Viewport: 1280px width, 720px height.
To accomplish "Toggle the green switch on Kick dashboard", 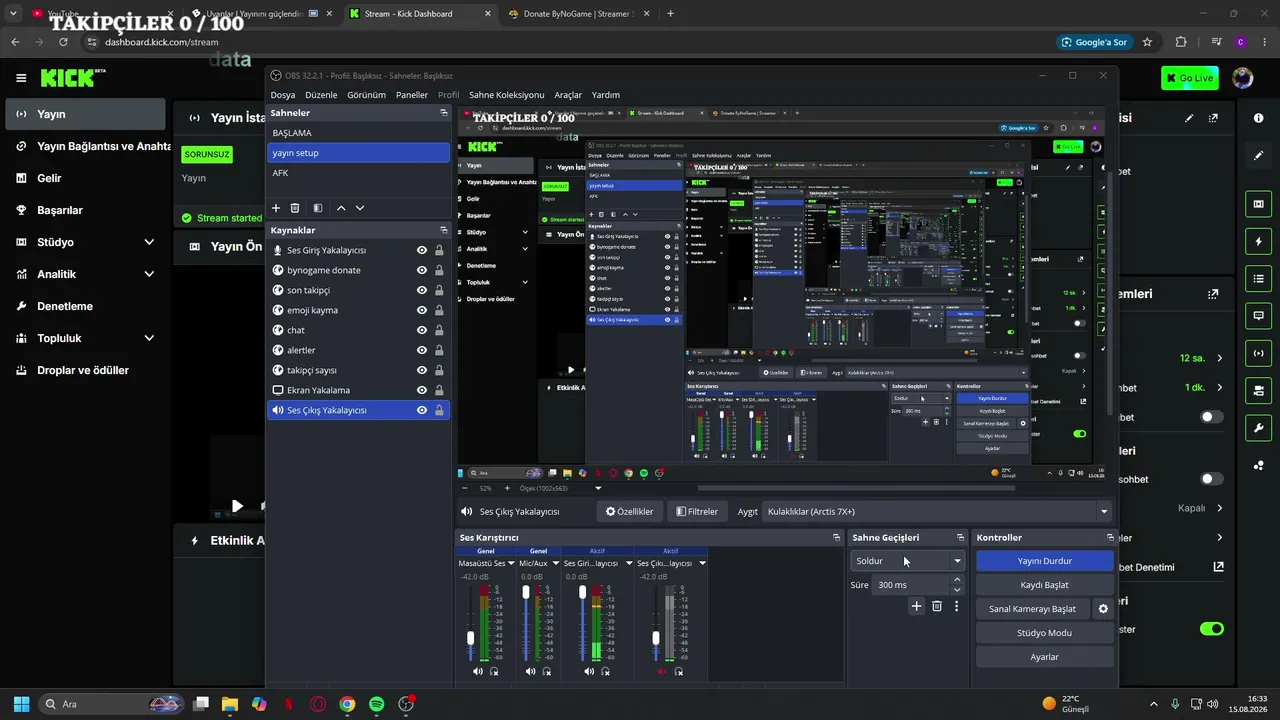I will 1211,629.
